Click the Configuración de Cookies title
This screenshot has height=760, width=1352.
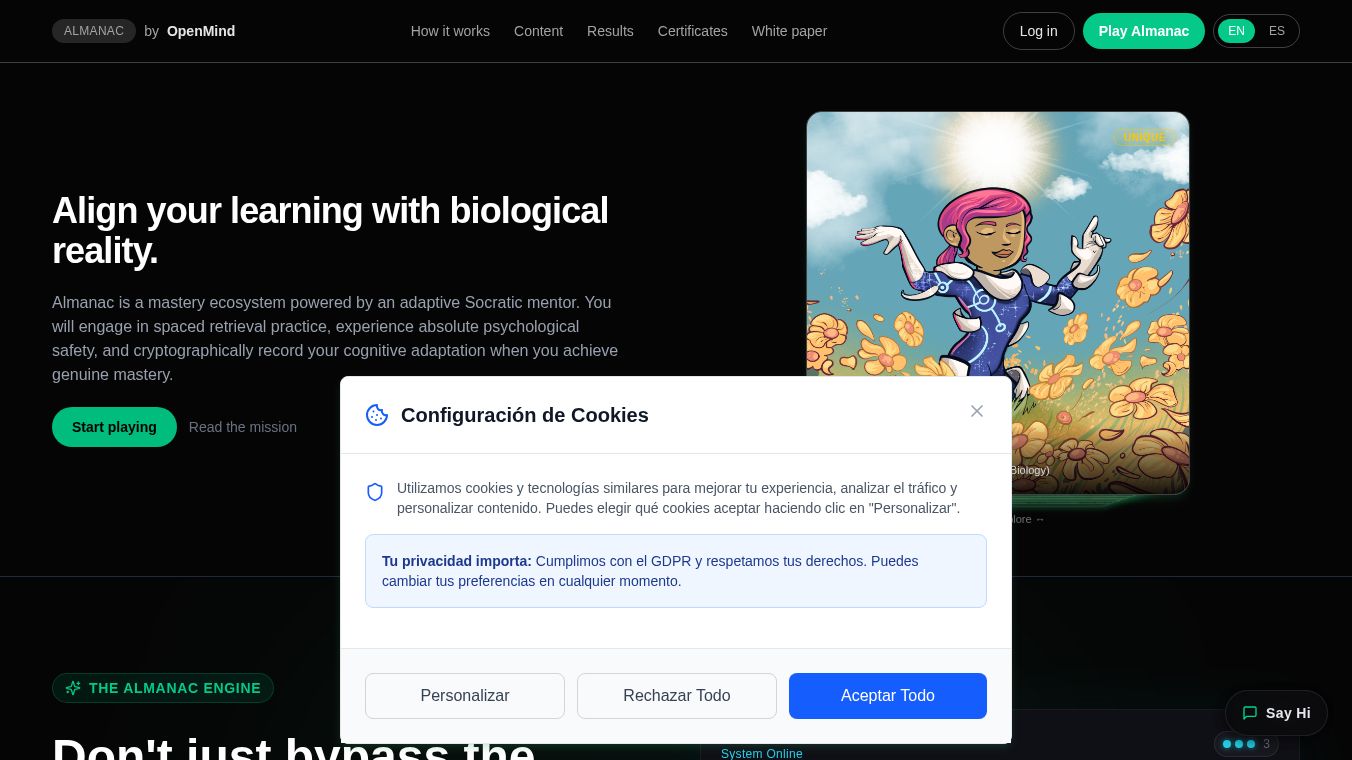coord(525,415)
